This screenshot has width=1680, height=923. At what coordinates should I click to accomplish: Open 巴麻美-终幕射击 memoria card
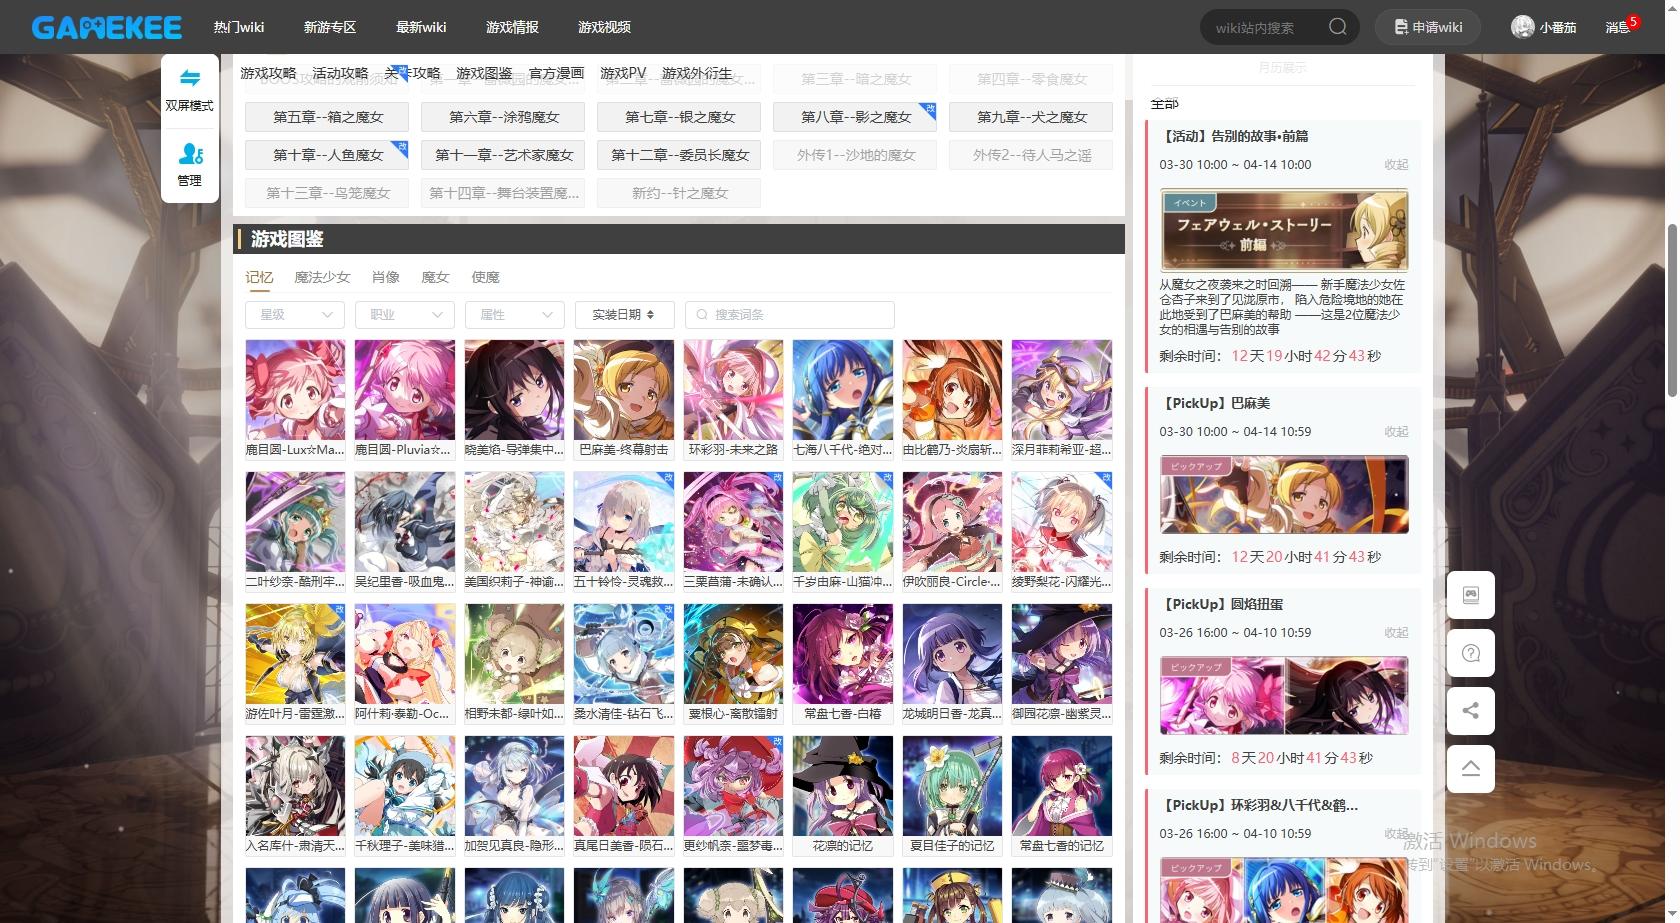point(624,399)
